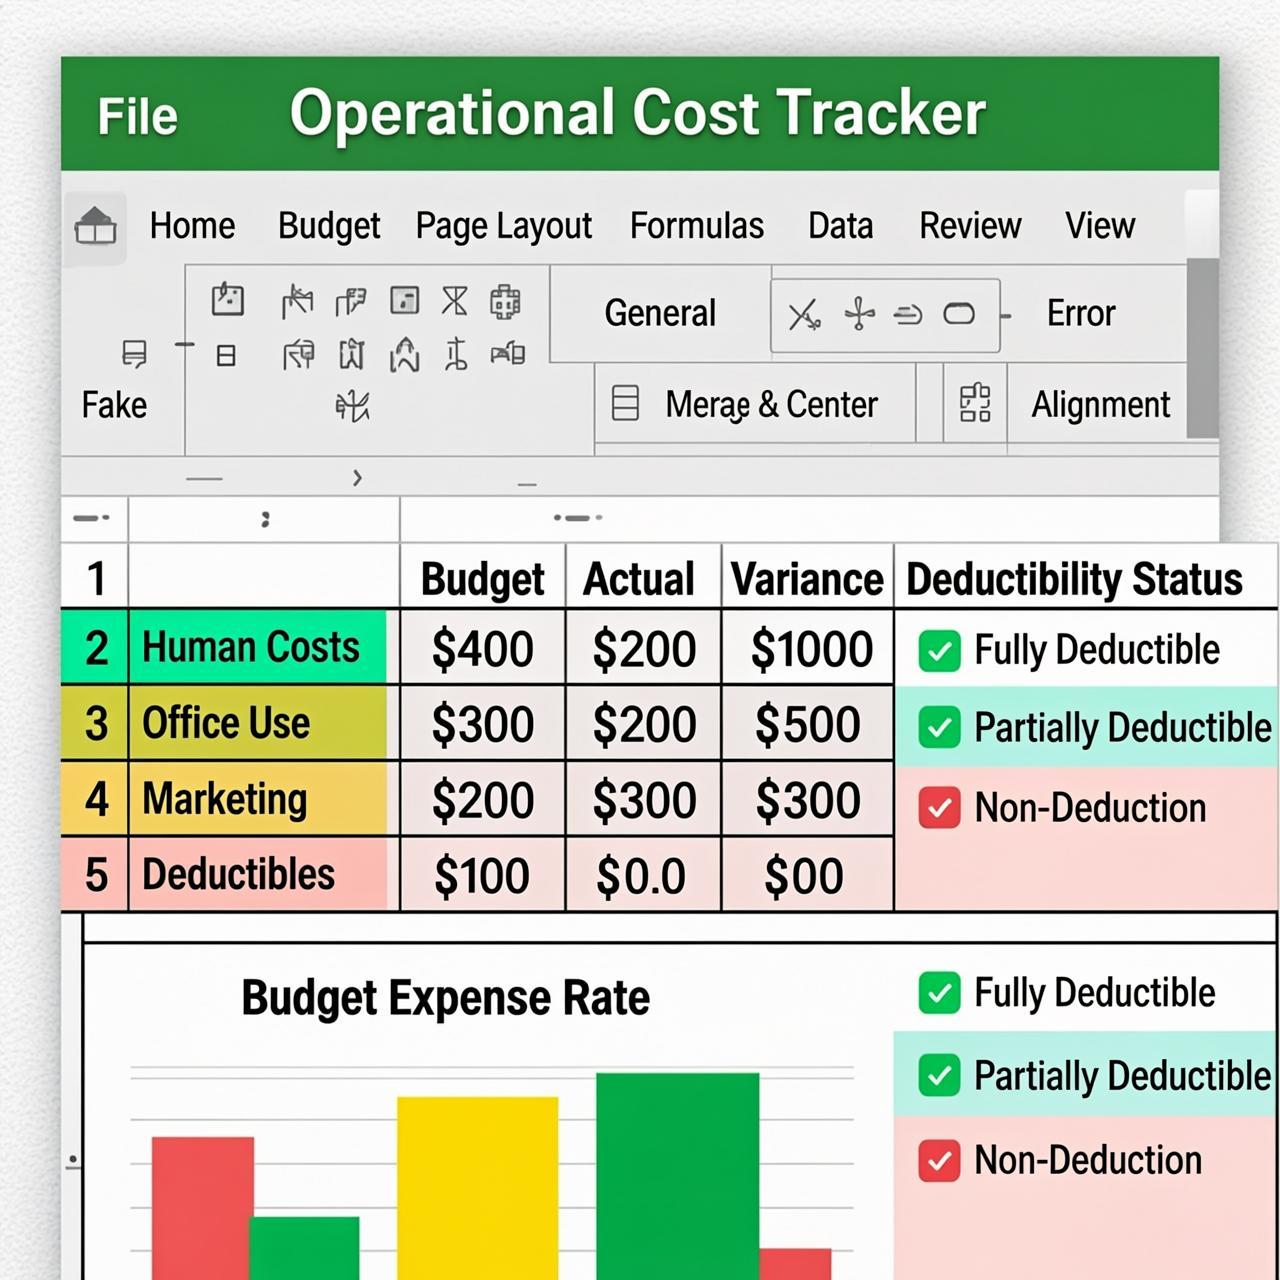This screenshot has height=1280, width=1280.
Task: Toggle Non-Deduction checkbox in table
Action: click(x=939, y=807)
